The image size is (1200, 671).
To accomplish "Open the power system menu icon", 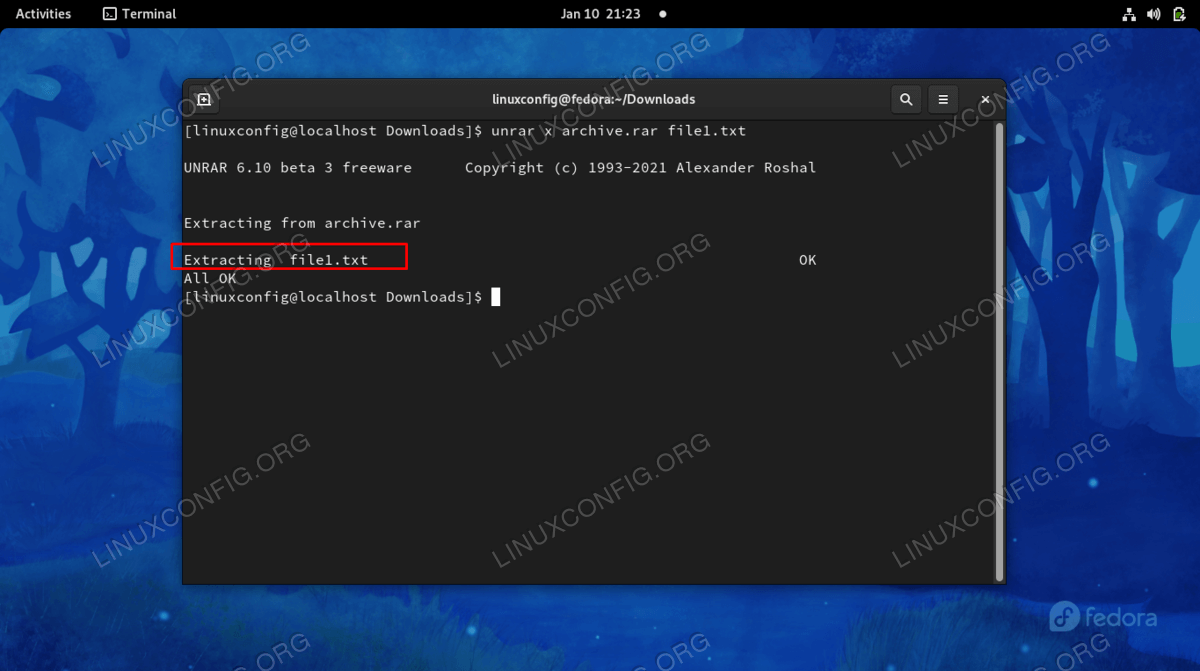I will (1177, 14).
